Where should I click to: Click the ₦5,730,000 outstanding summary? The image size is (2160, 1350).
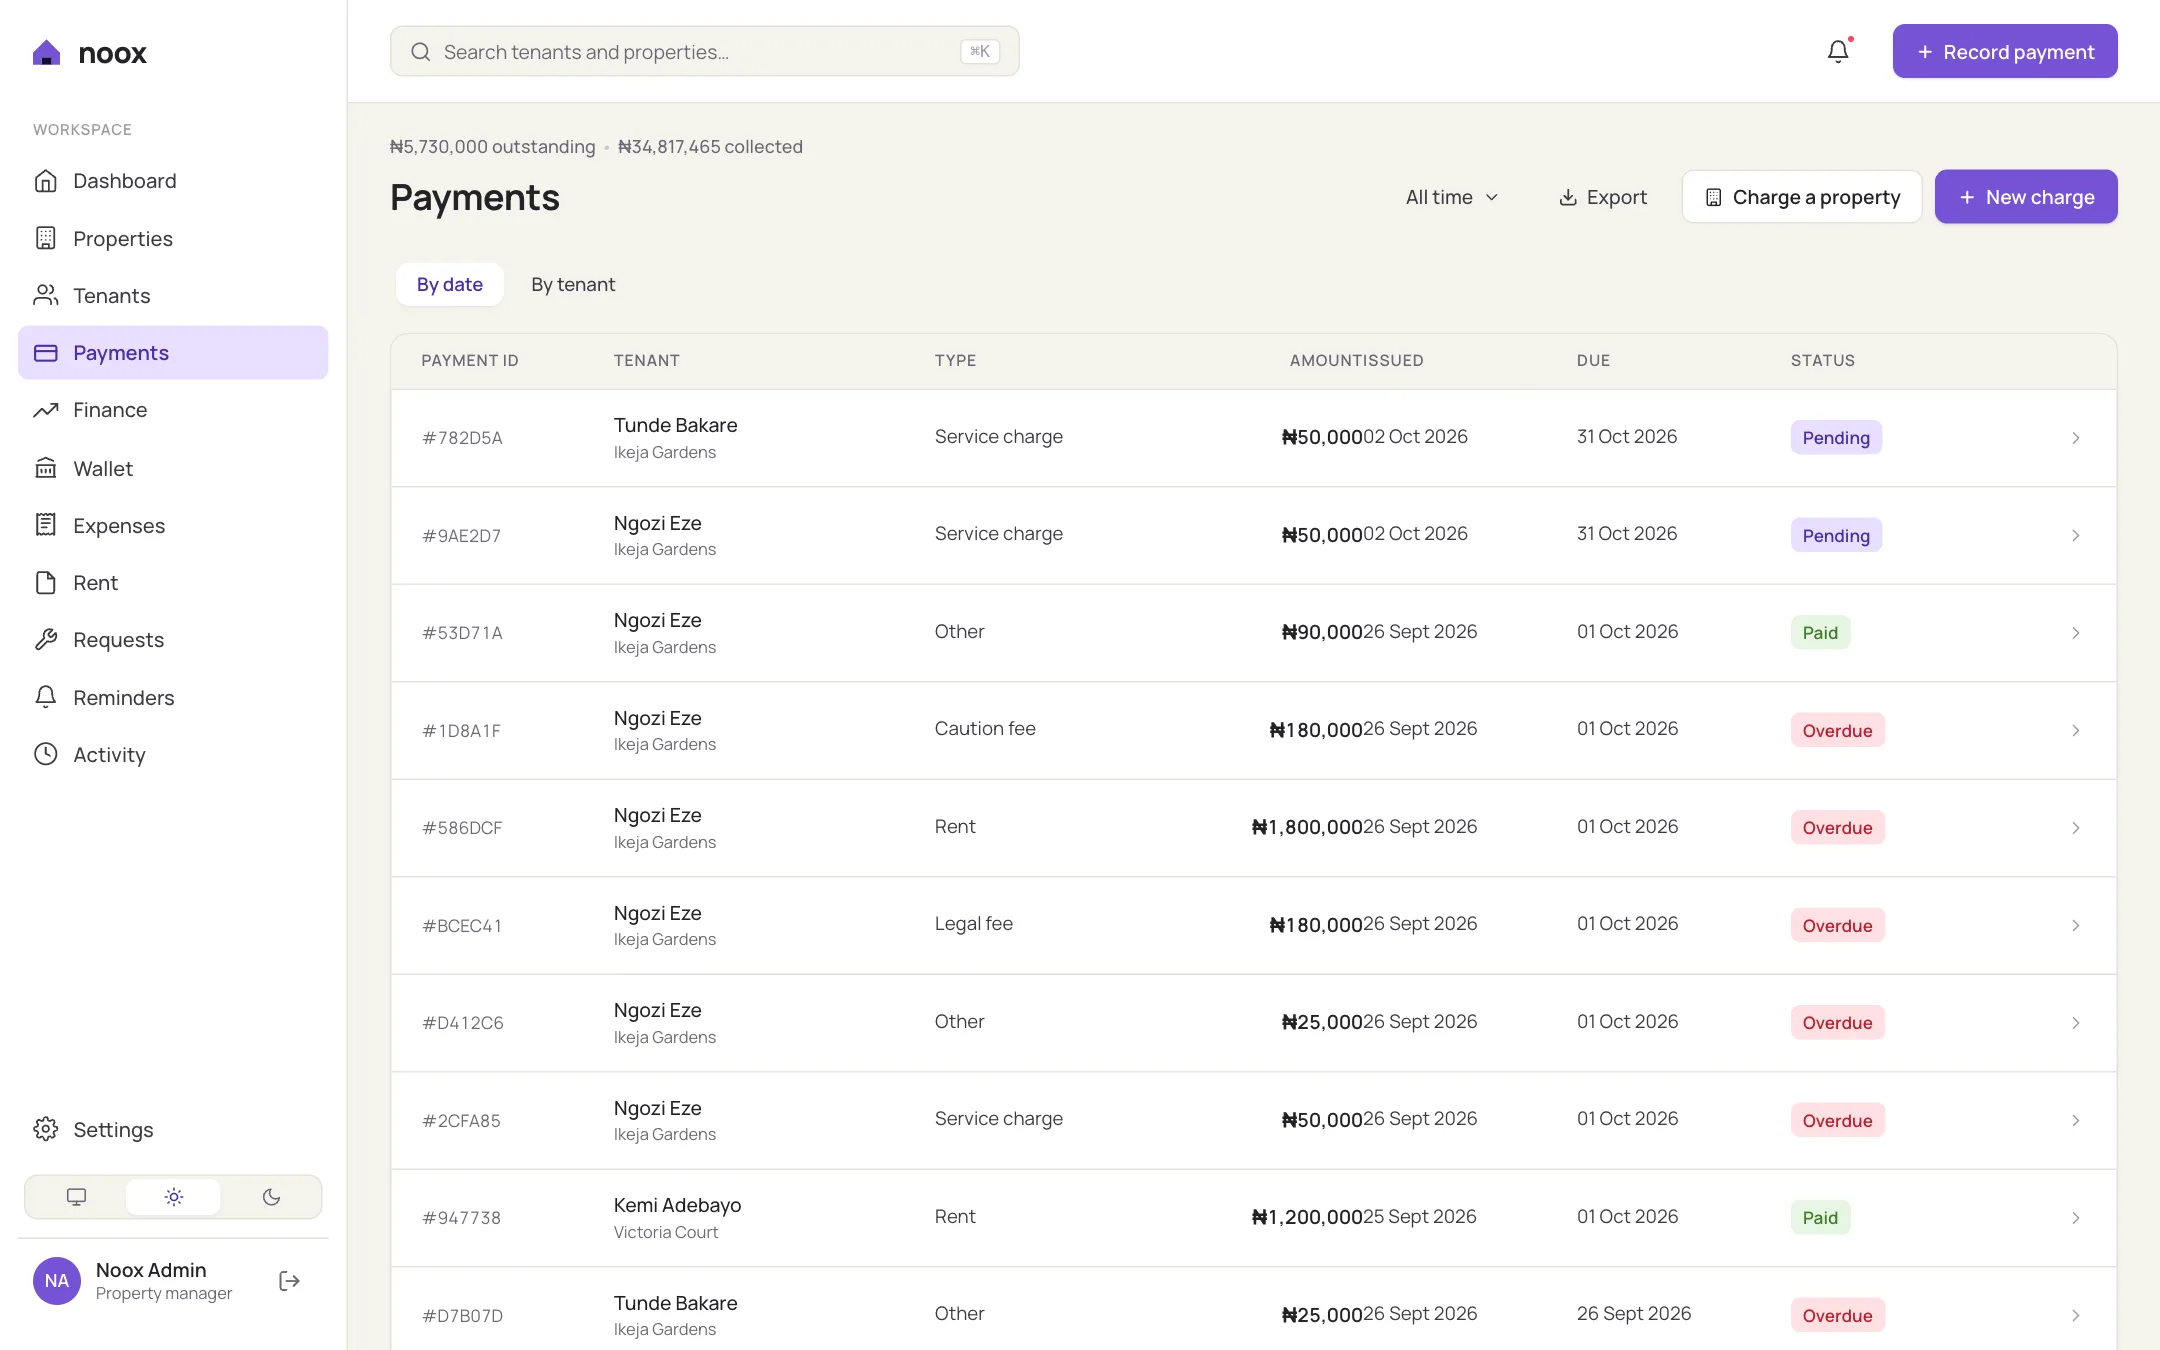coord(492,147)
